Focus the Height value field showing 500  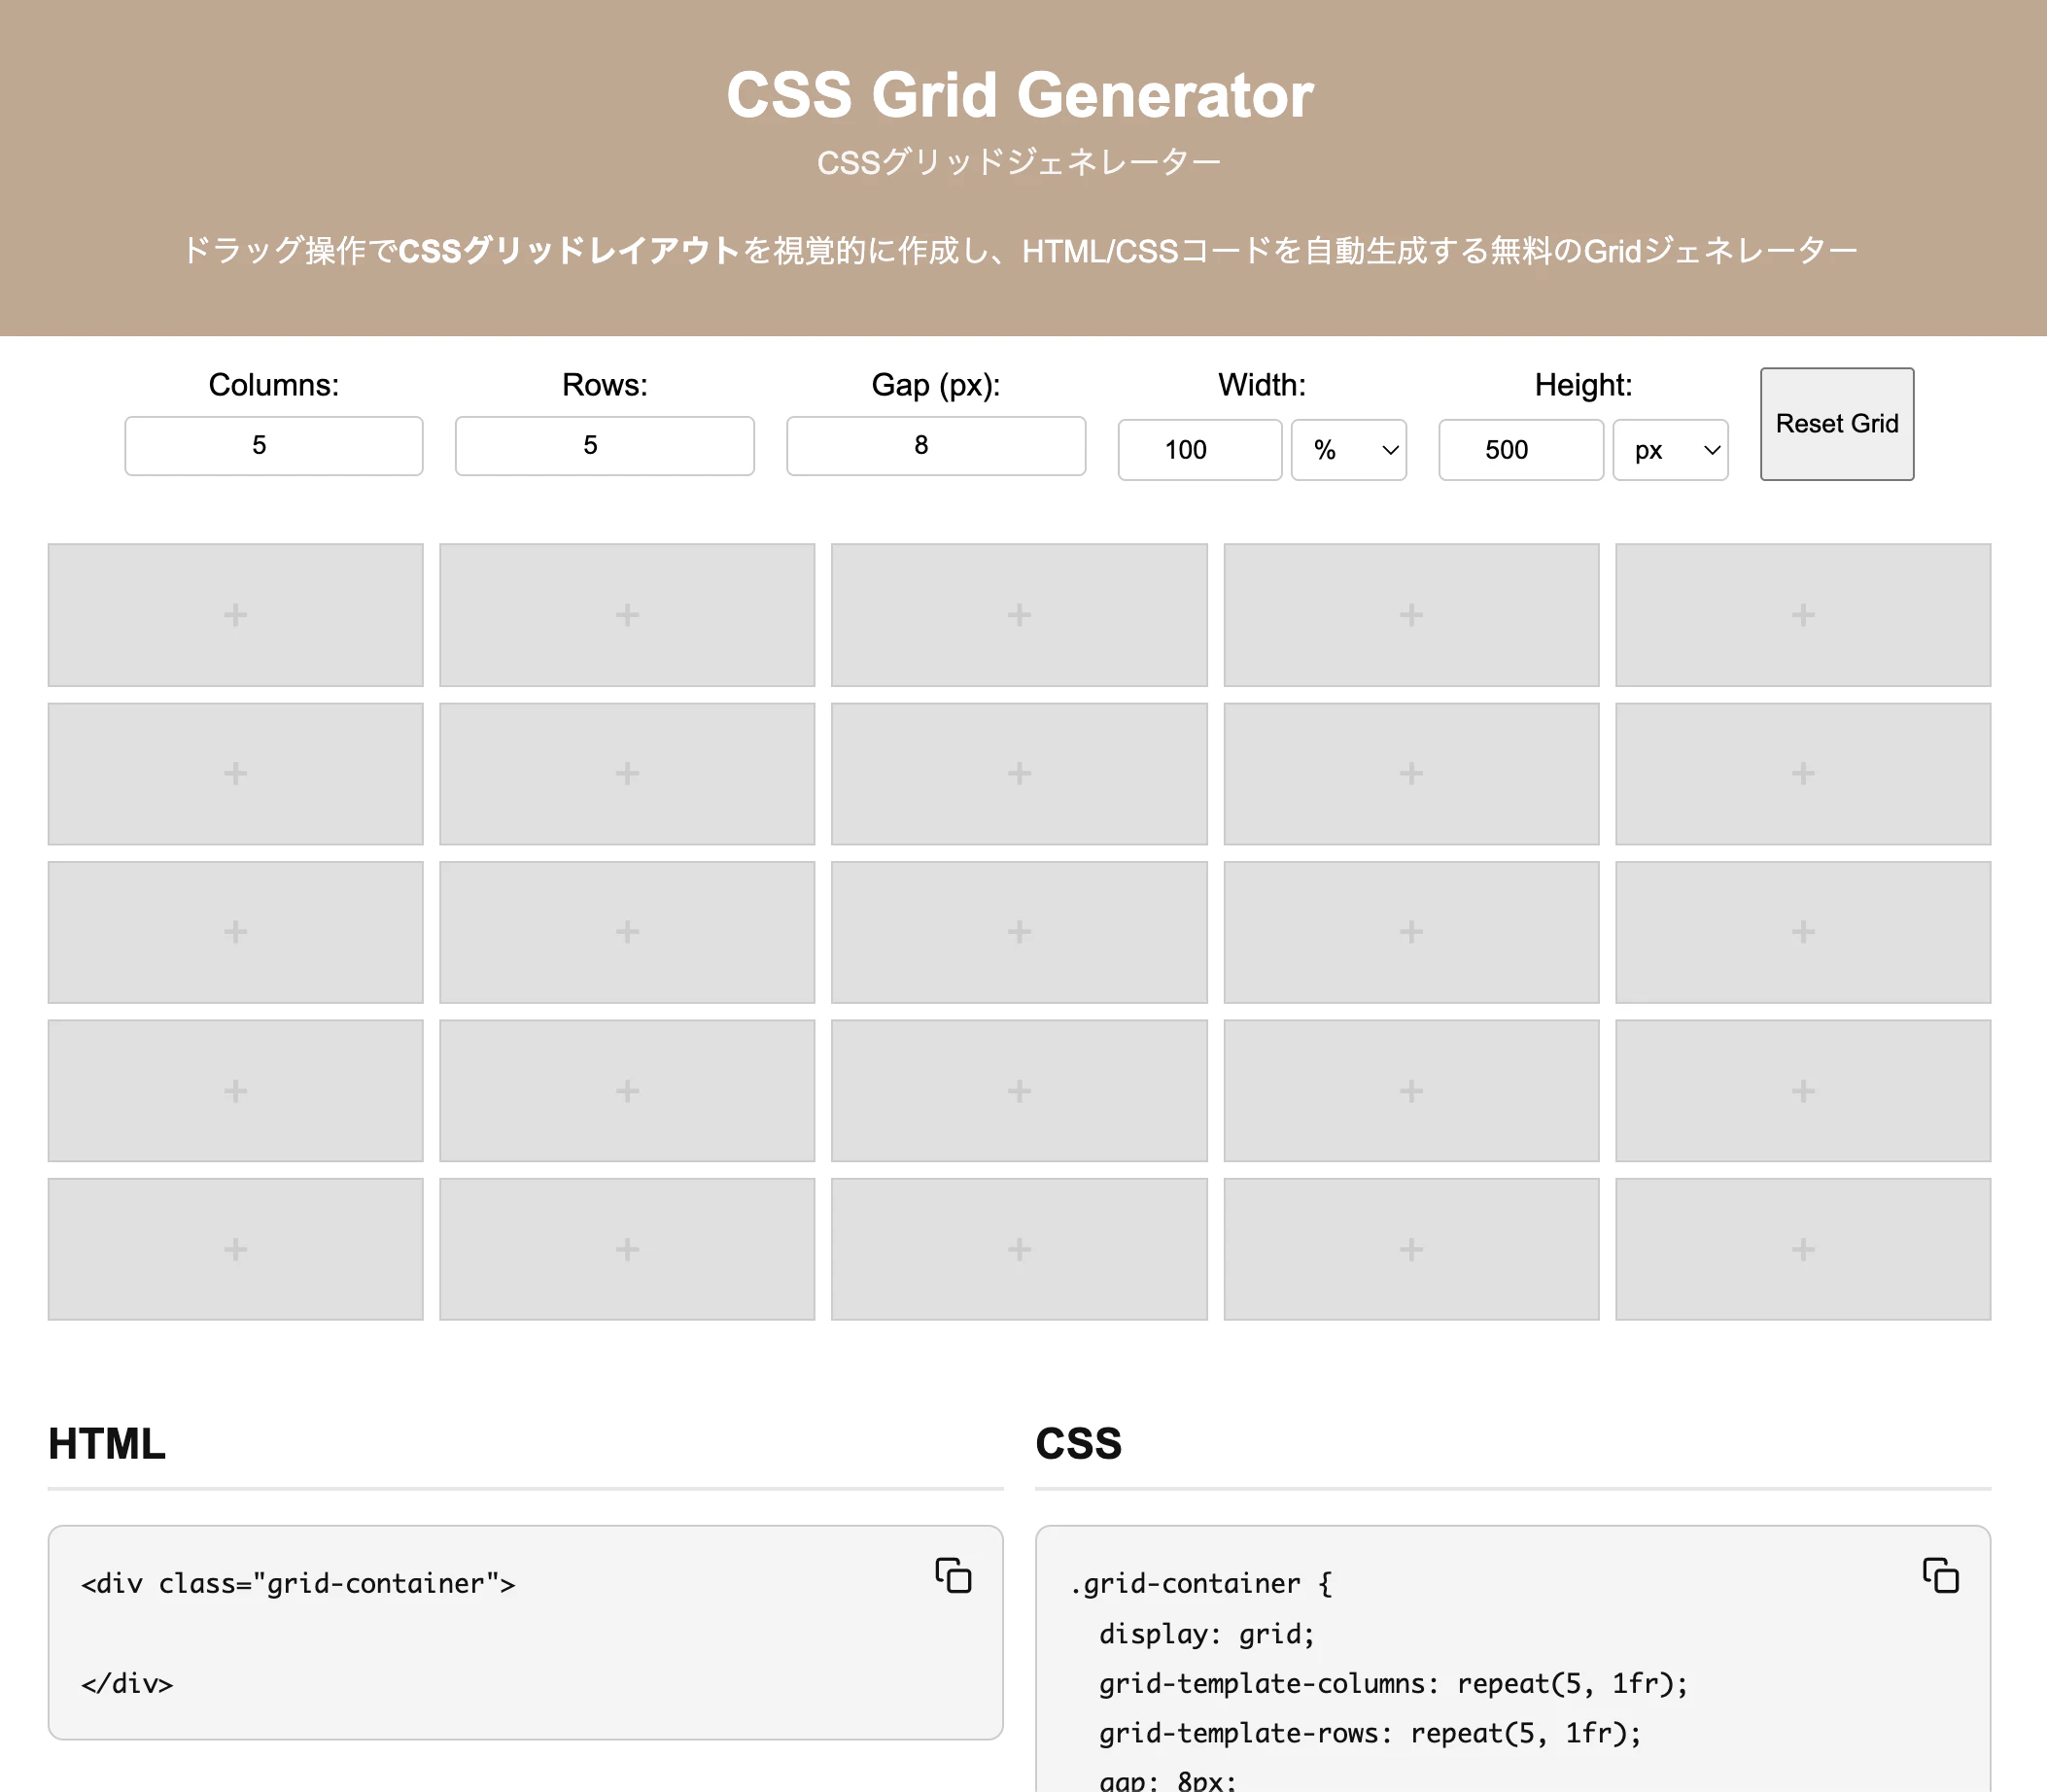(x=1520, y=450)
